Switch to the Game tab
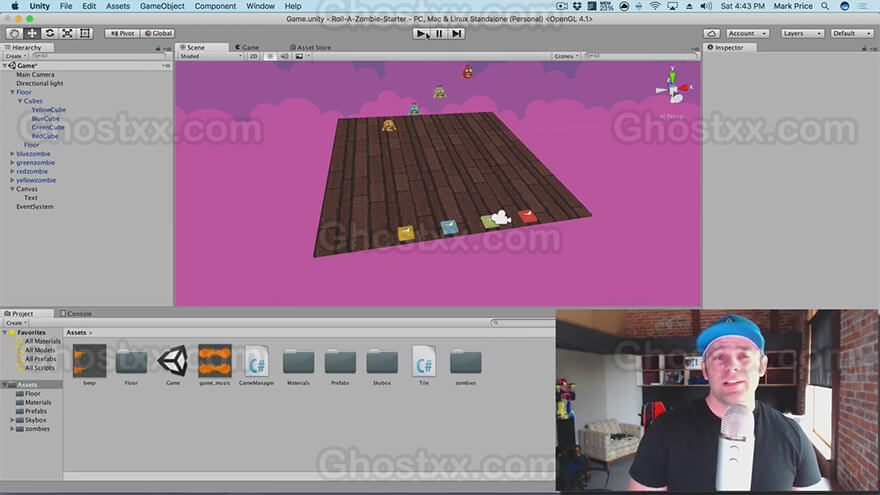The height and width of the screenshot is (495, 880). tap(248, 47)
